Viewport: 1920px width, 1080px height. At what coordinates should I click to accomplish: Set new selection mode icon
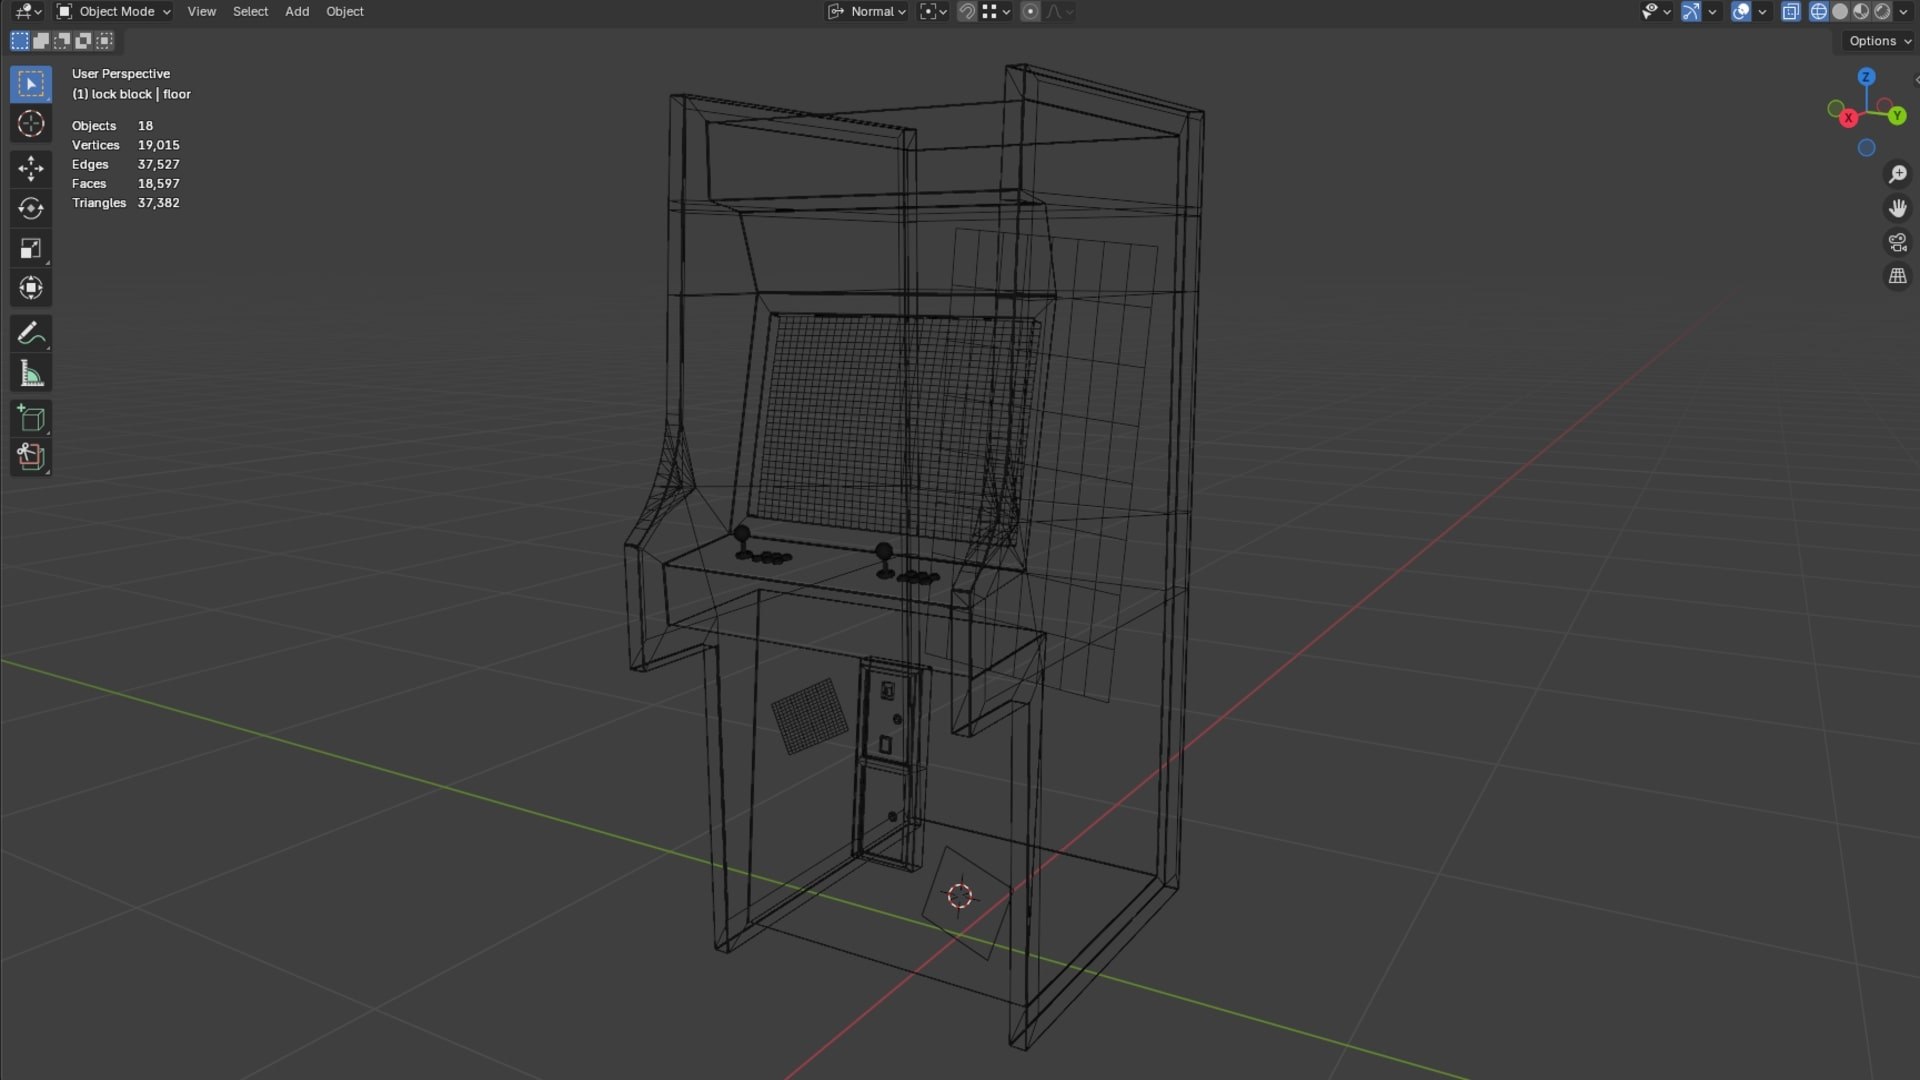click(20, 41)
